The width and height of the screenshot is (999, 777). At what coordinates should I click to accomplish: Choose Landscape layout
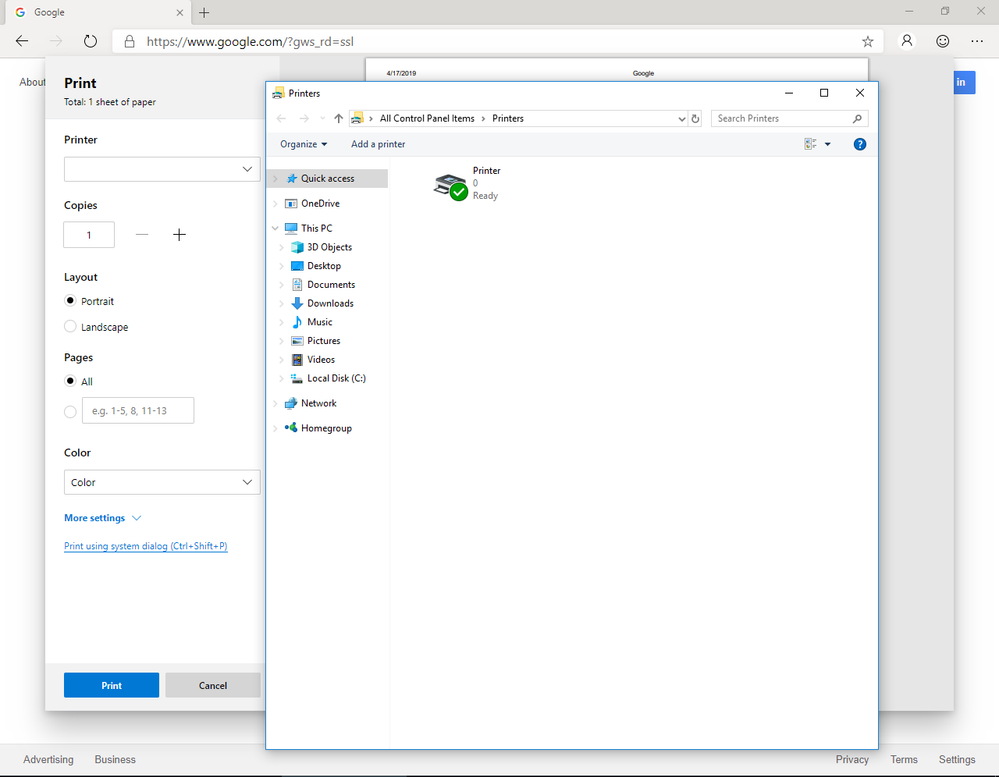click(70, 327)
